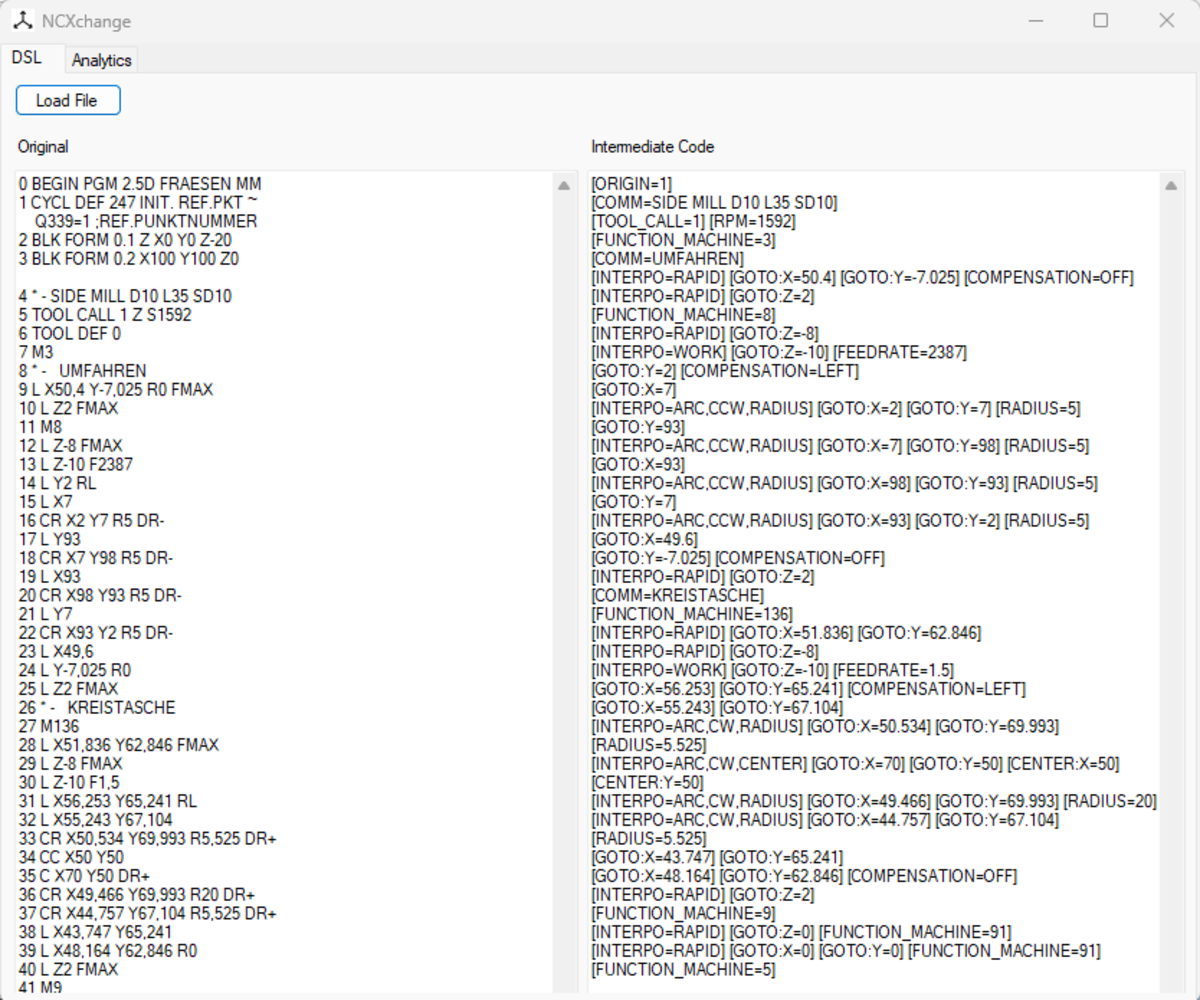Click the Original panel vertical scrollbar track
Image resolution: width=1200 pixels, height=1000 pixels.
[x=564, y=600]
